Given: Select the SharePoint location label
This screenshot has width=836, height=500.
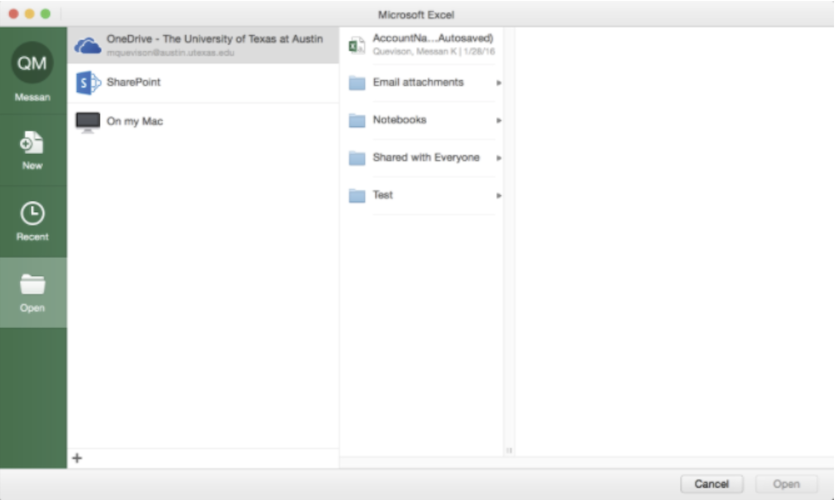Looking at the screenshot, I should click(x=133, y=82).
